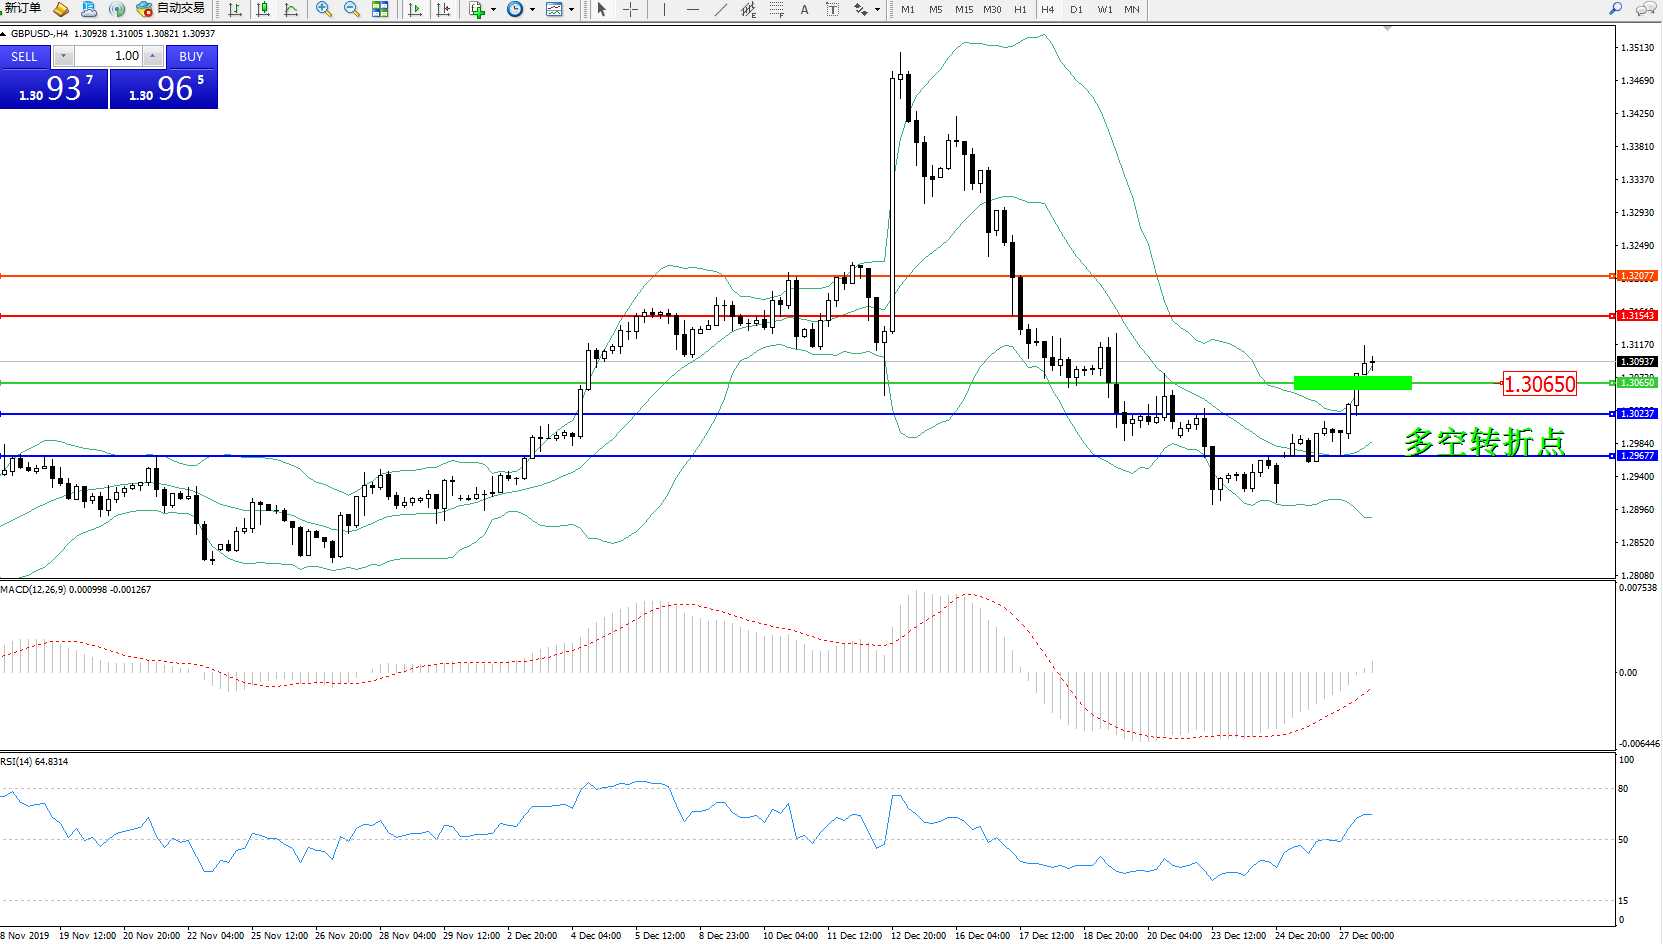Click the tile windows grid icon
The width and height of the screenshot is (1663, 944).
380,9
